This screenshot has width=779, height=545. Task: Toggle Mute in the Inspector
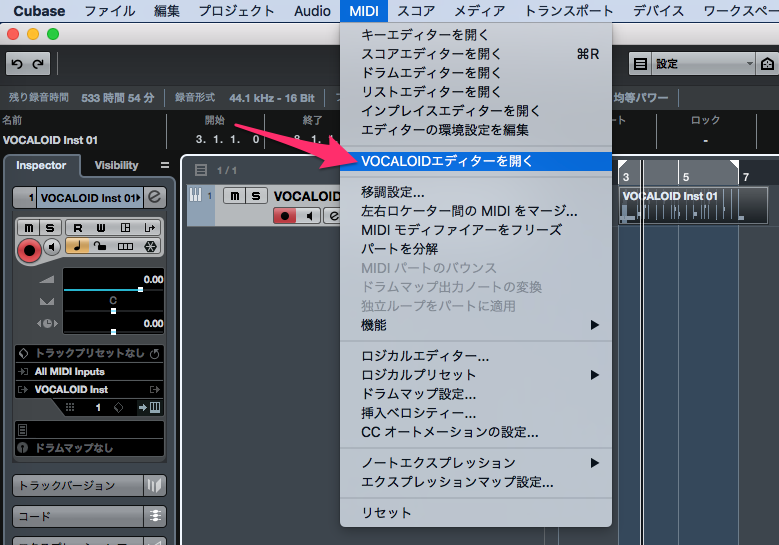coord(29,228)
